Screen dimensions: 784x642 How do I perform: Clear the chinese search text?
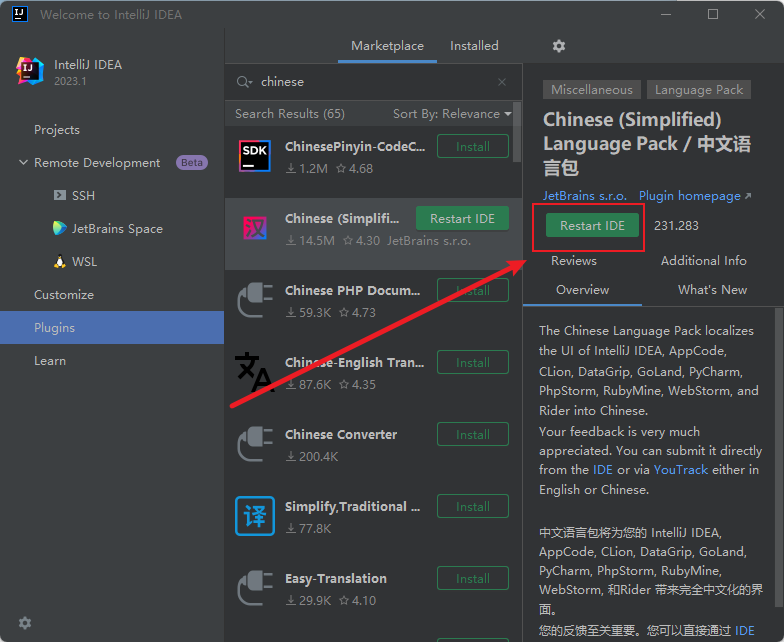(x=502, y=82)
